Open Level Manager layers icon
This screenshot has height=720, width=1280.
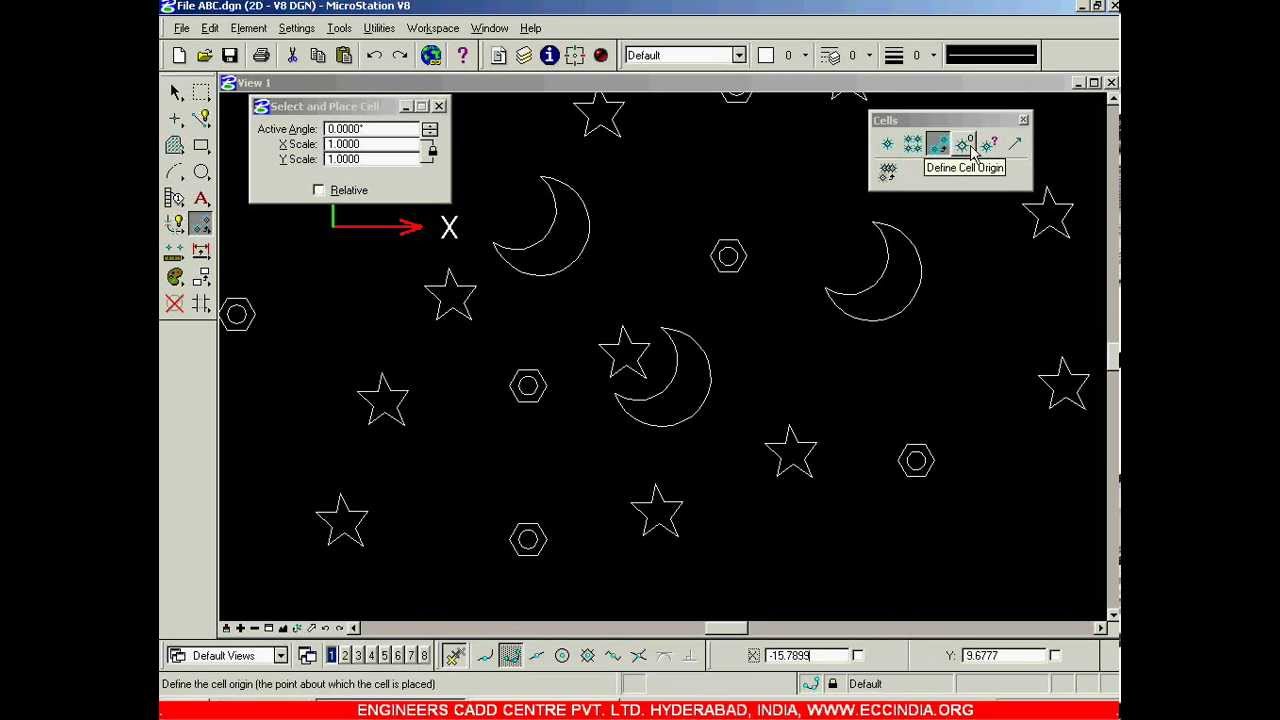click(524, 55)
